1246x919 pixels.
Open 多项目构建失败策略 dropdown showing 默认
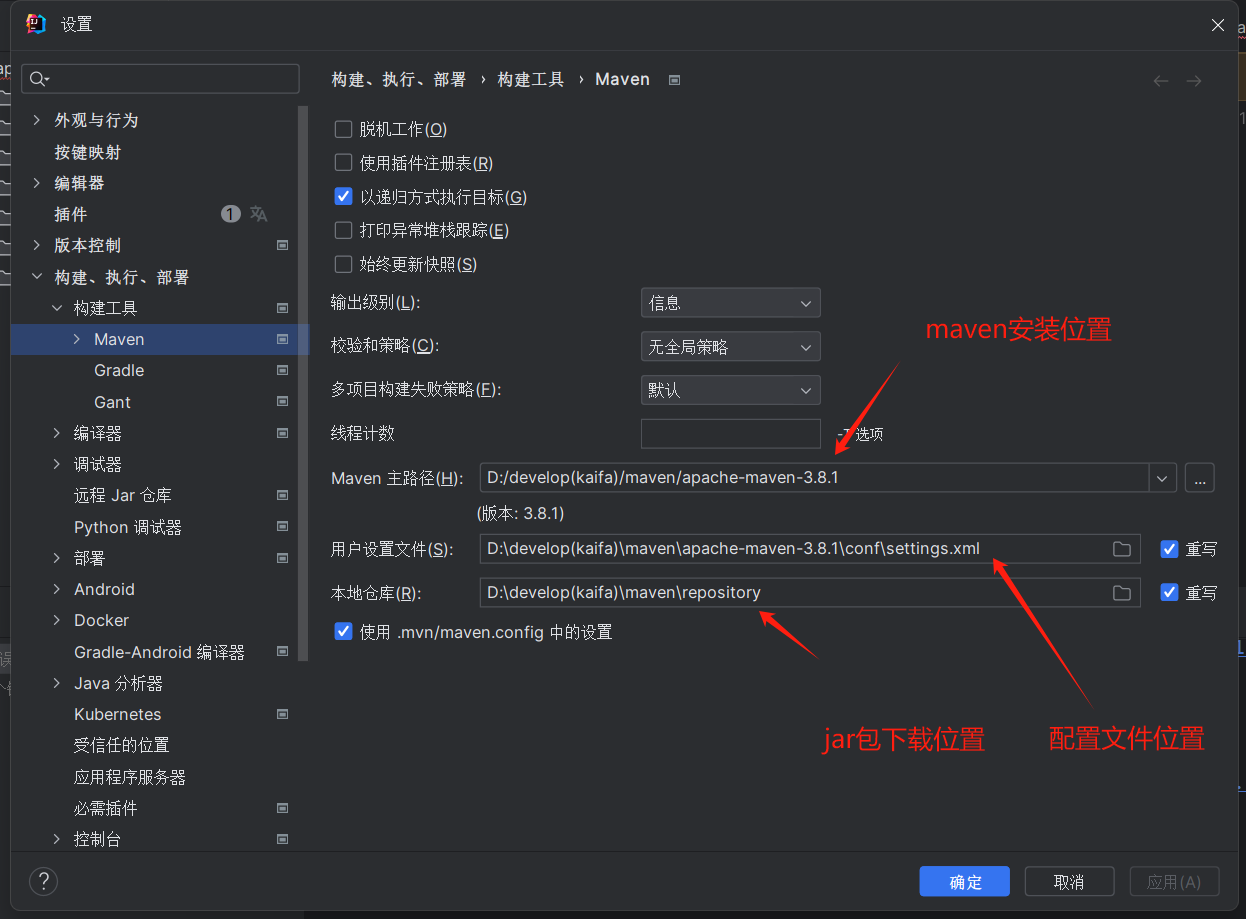tap(730, 390)
